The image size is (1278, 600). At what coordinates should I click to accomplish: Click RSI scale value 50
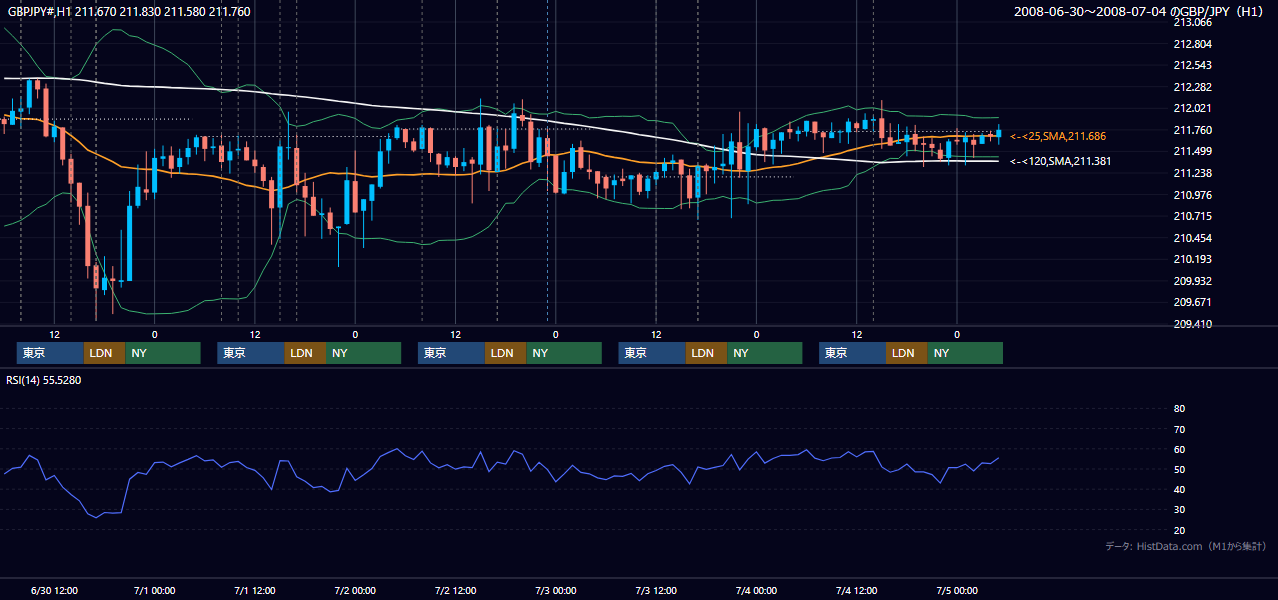point(1179,469)
